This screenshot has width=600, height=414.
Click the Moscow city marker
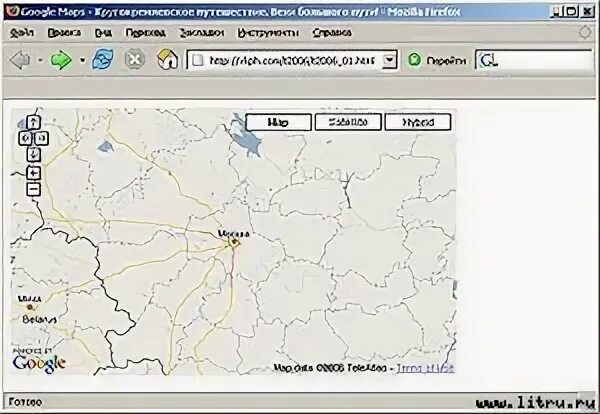pos(233,242)
